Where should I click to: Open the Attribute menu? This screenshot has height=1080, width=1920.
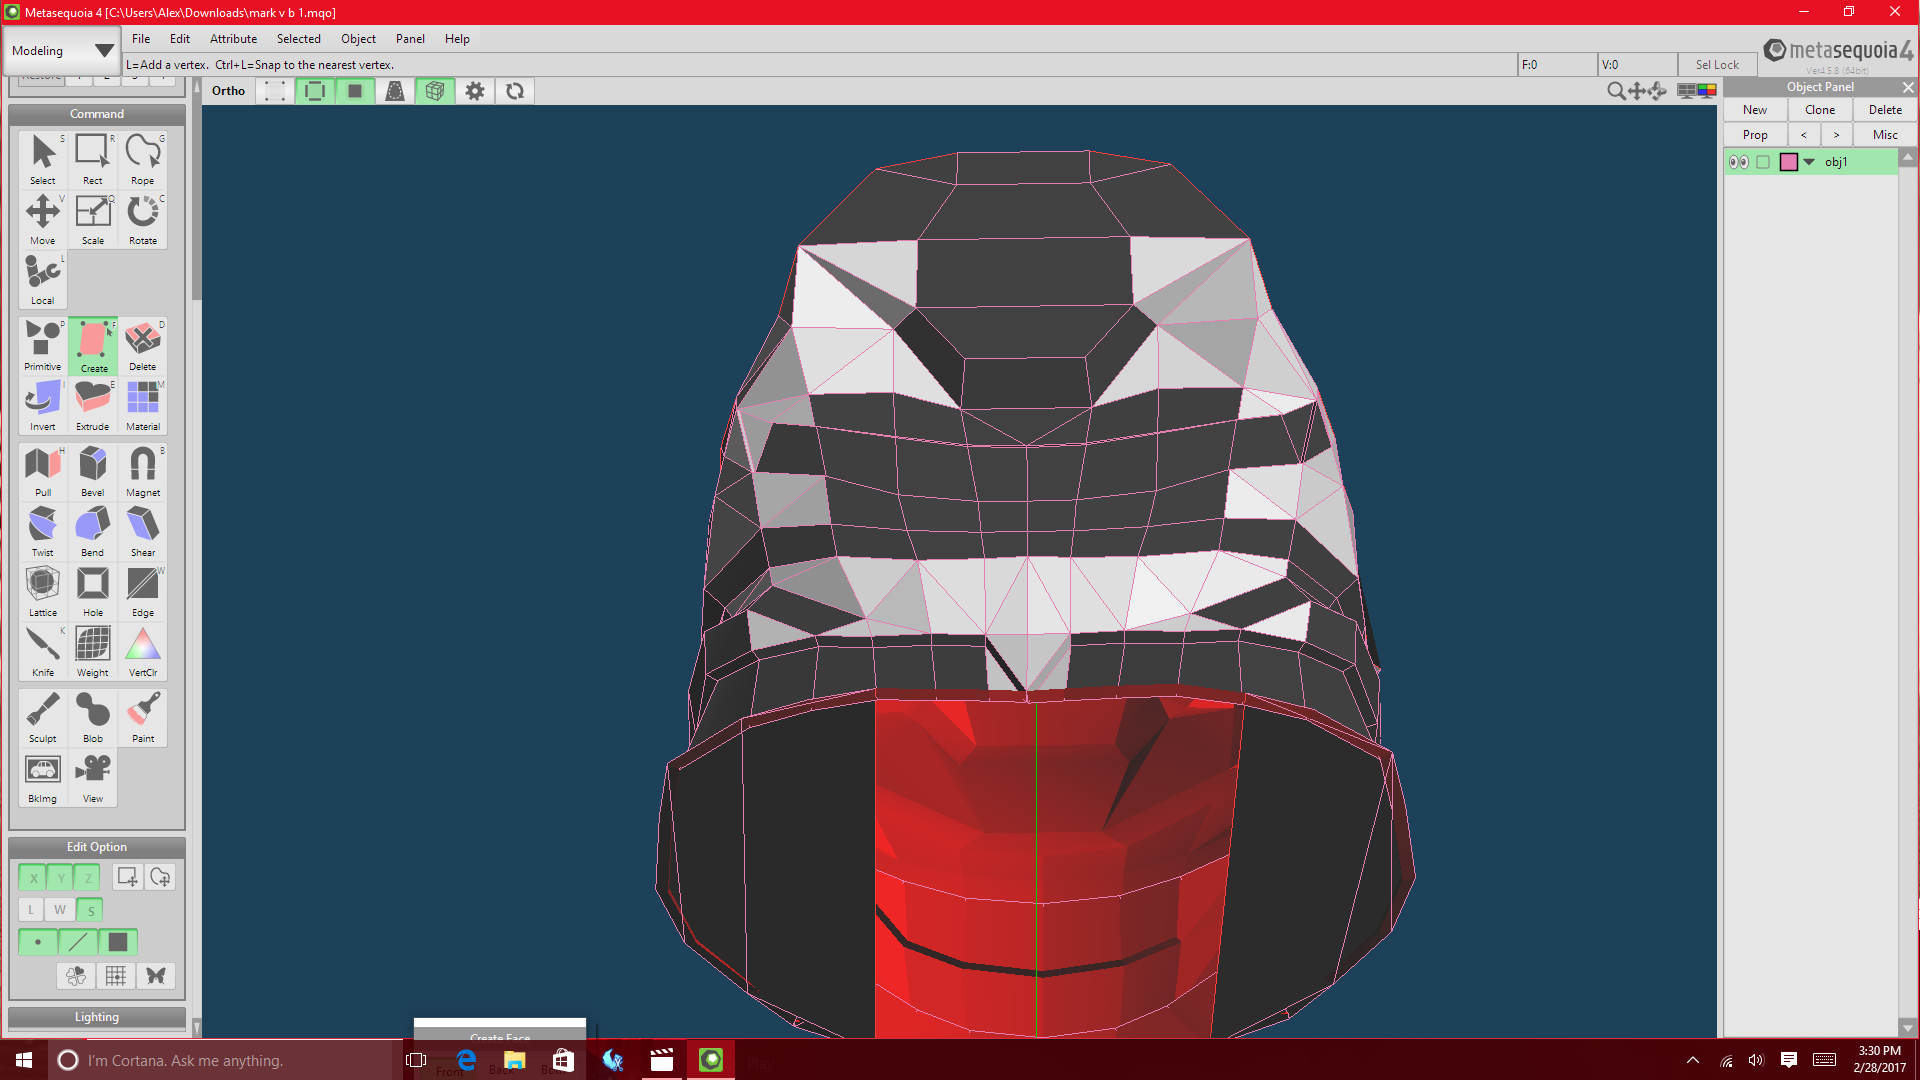tap(233, 39)
